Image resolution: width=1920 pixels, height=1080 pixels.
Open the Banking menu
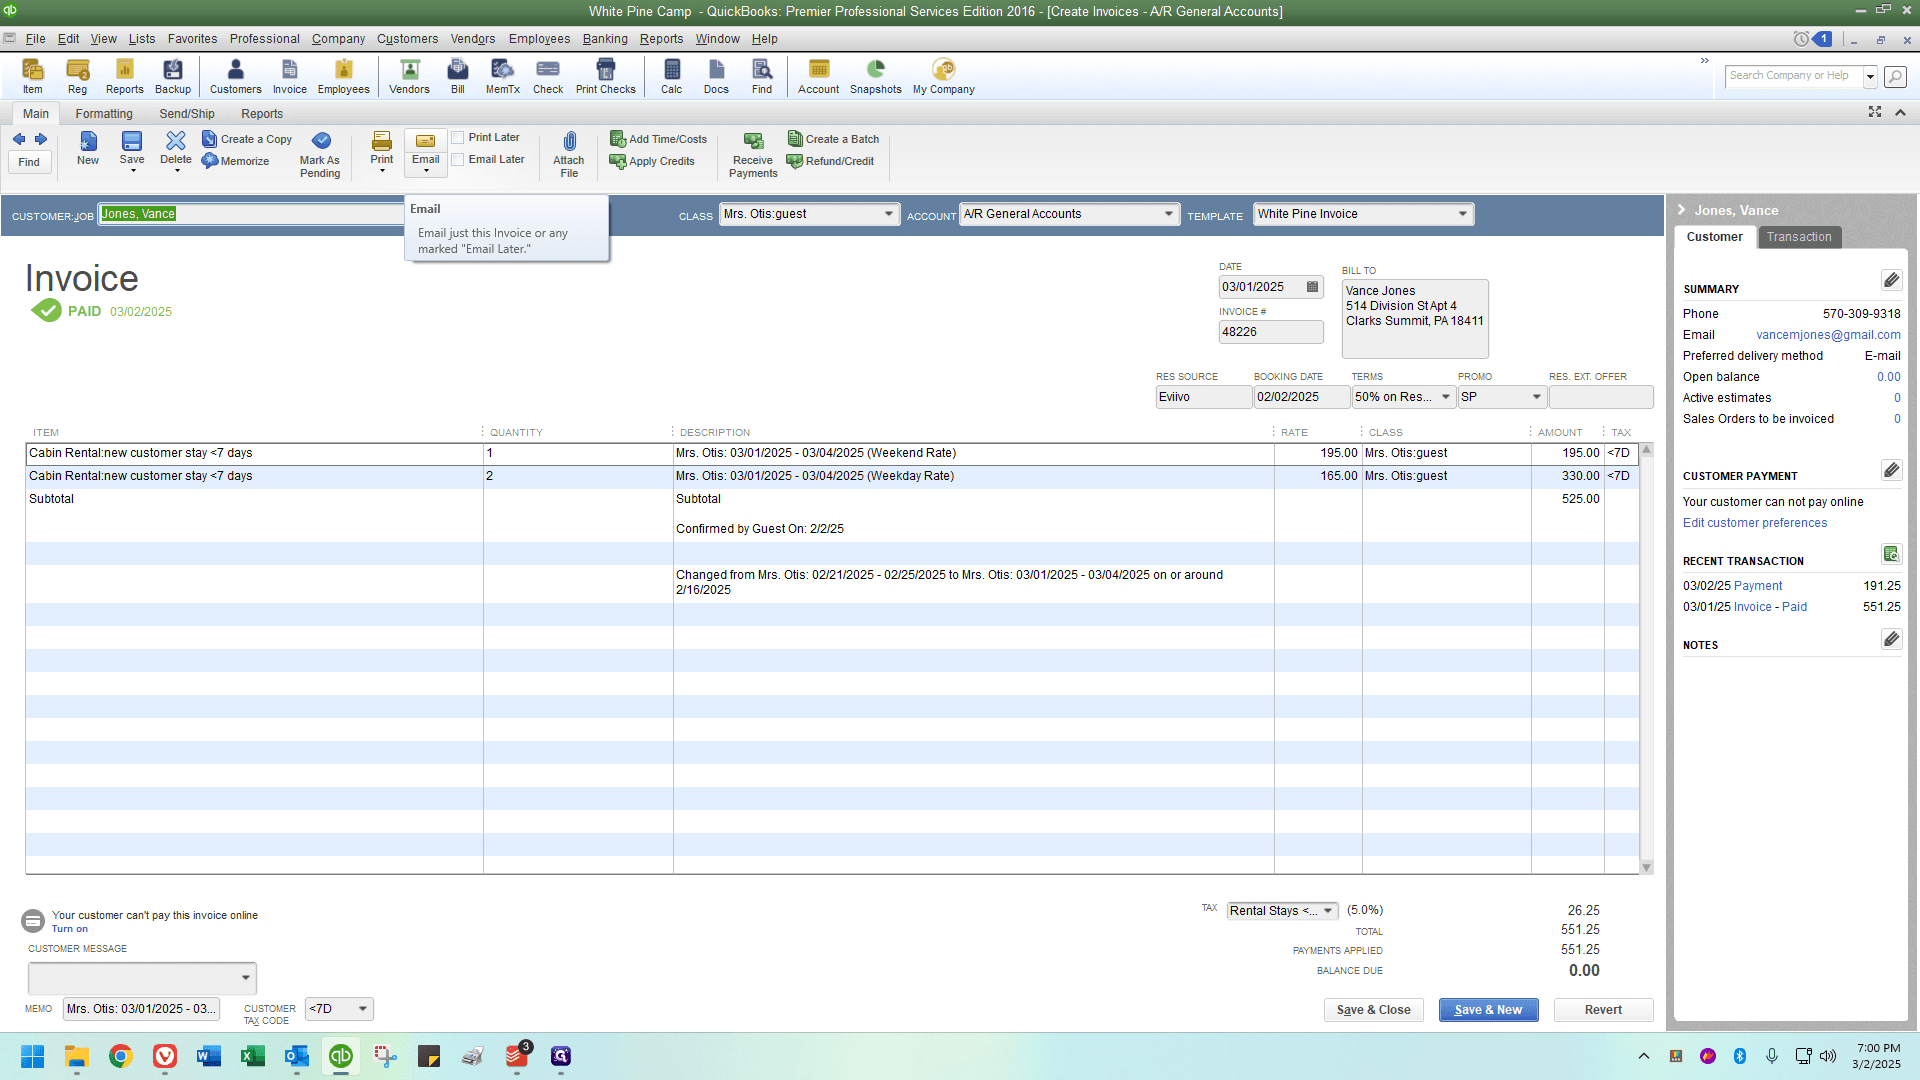coord(605,39)
